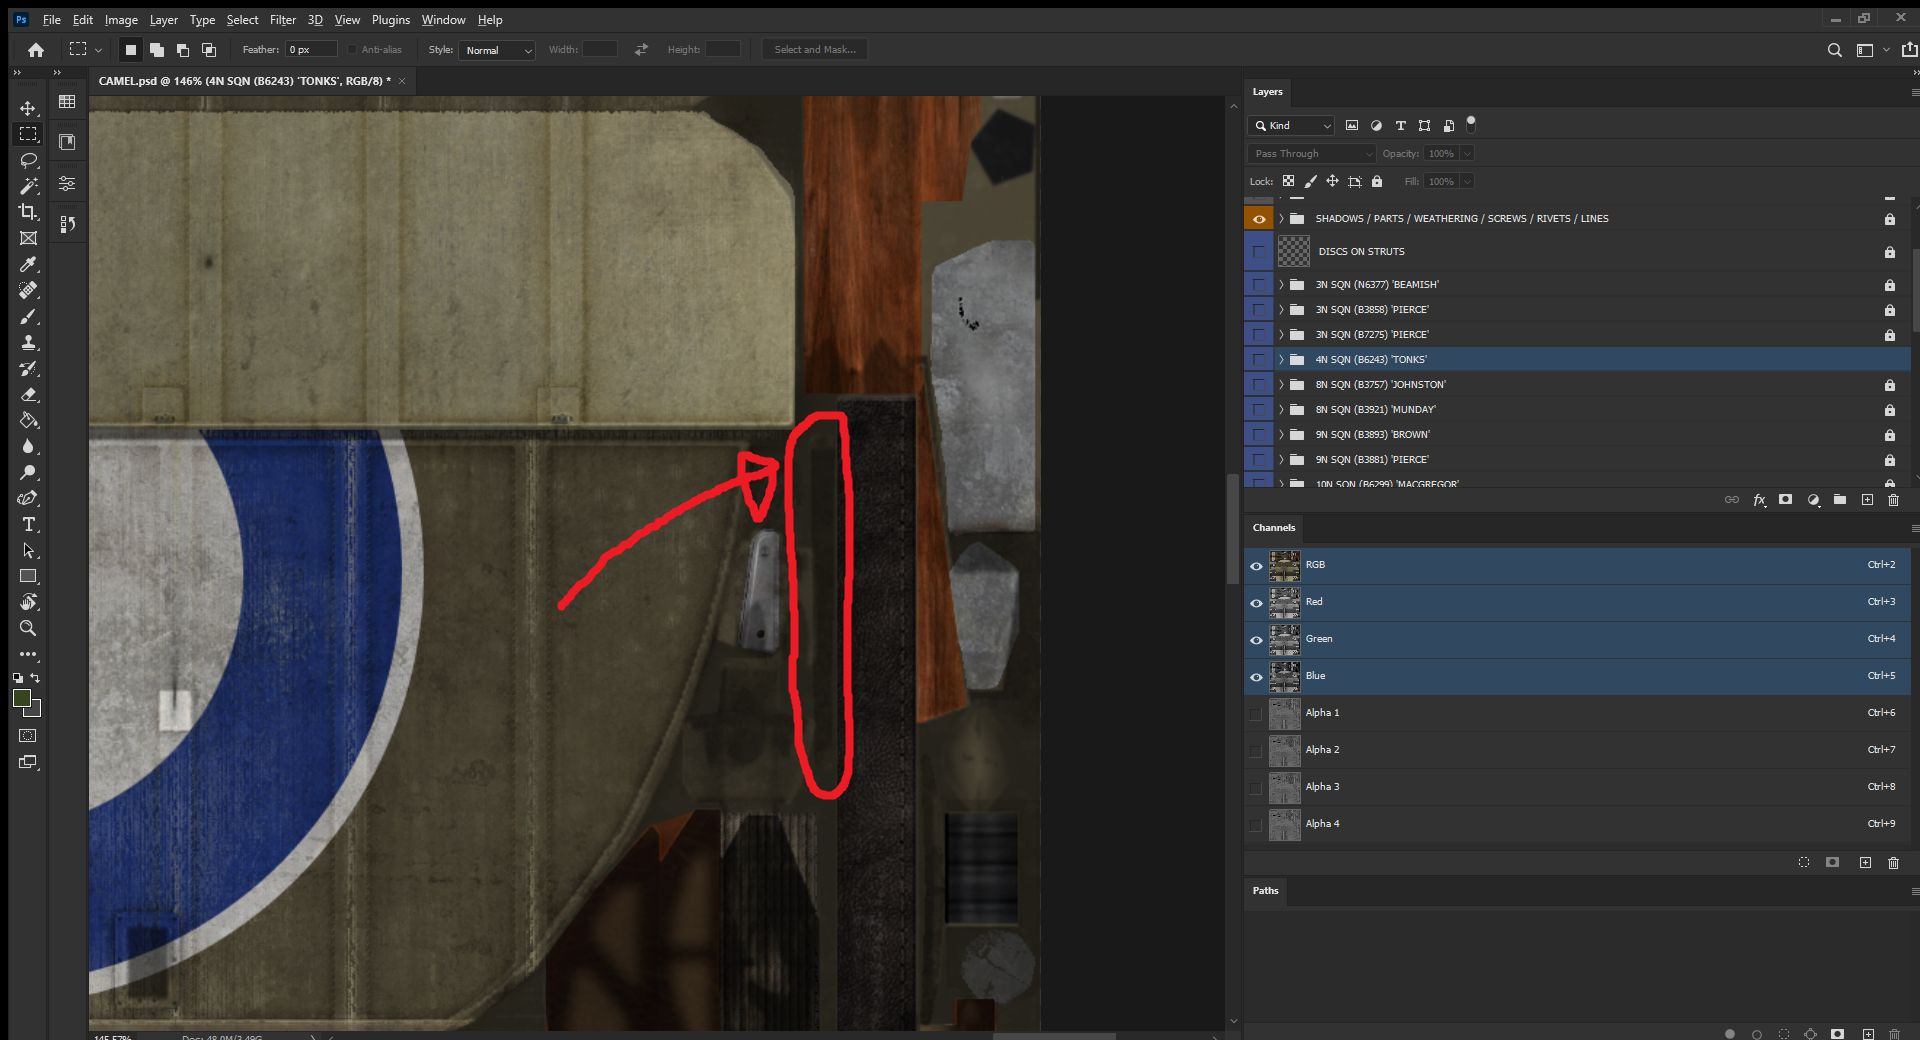Open the Filter menu
Image resolution: width=1920 pixels, height=1040 pixels.
282,20
